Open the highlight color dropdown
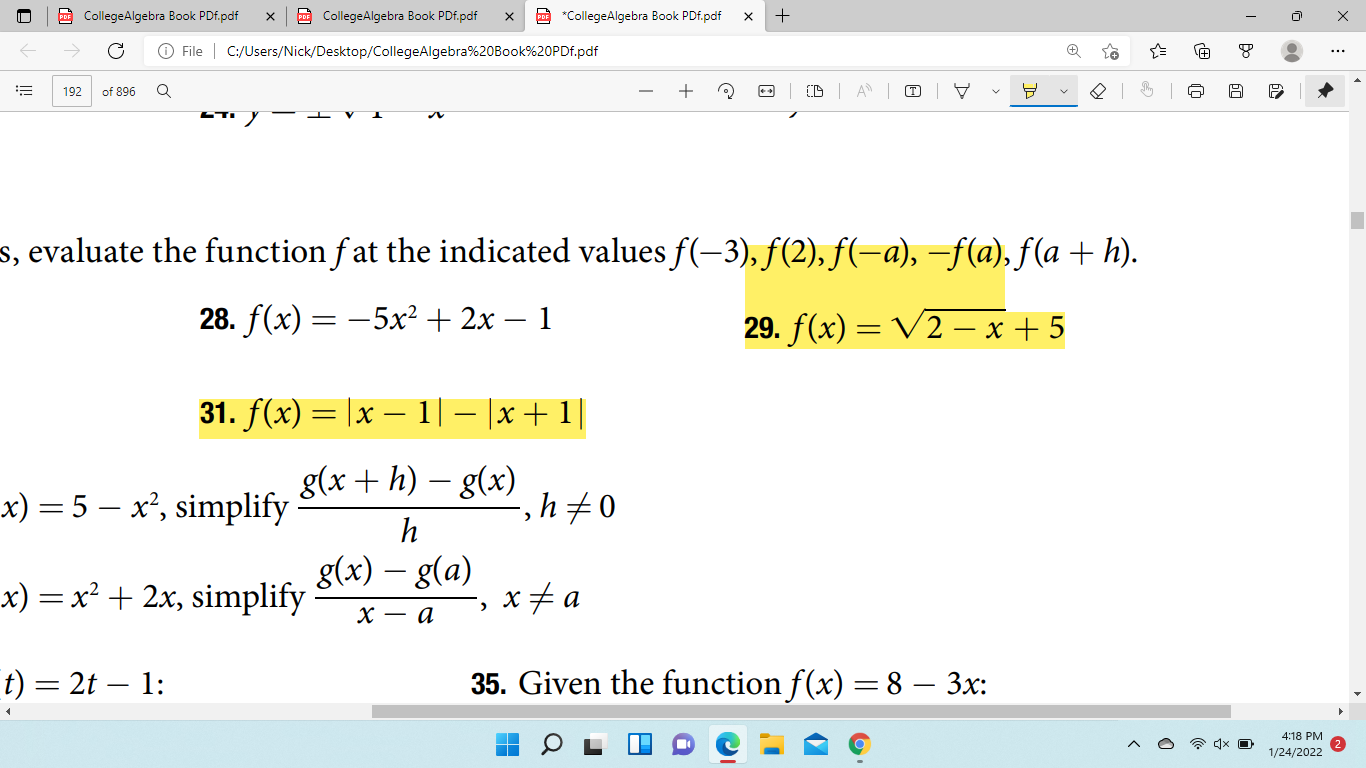 (1064, 90)
